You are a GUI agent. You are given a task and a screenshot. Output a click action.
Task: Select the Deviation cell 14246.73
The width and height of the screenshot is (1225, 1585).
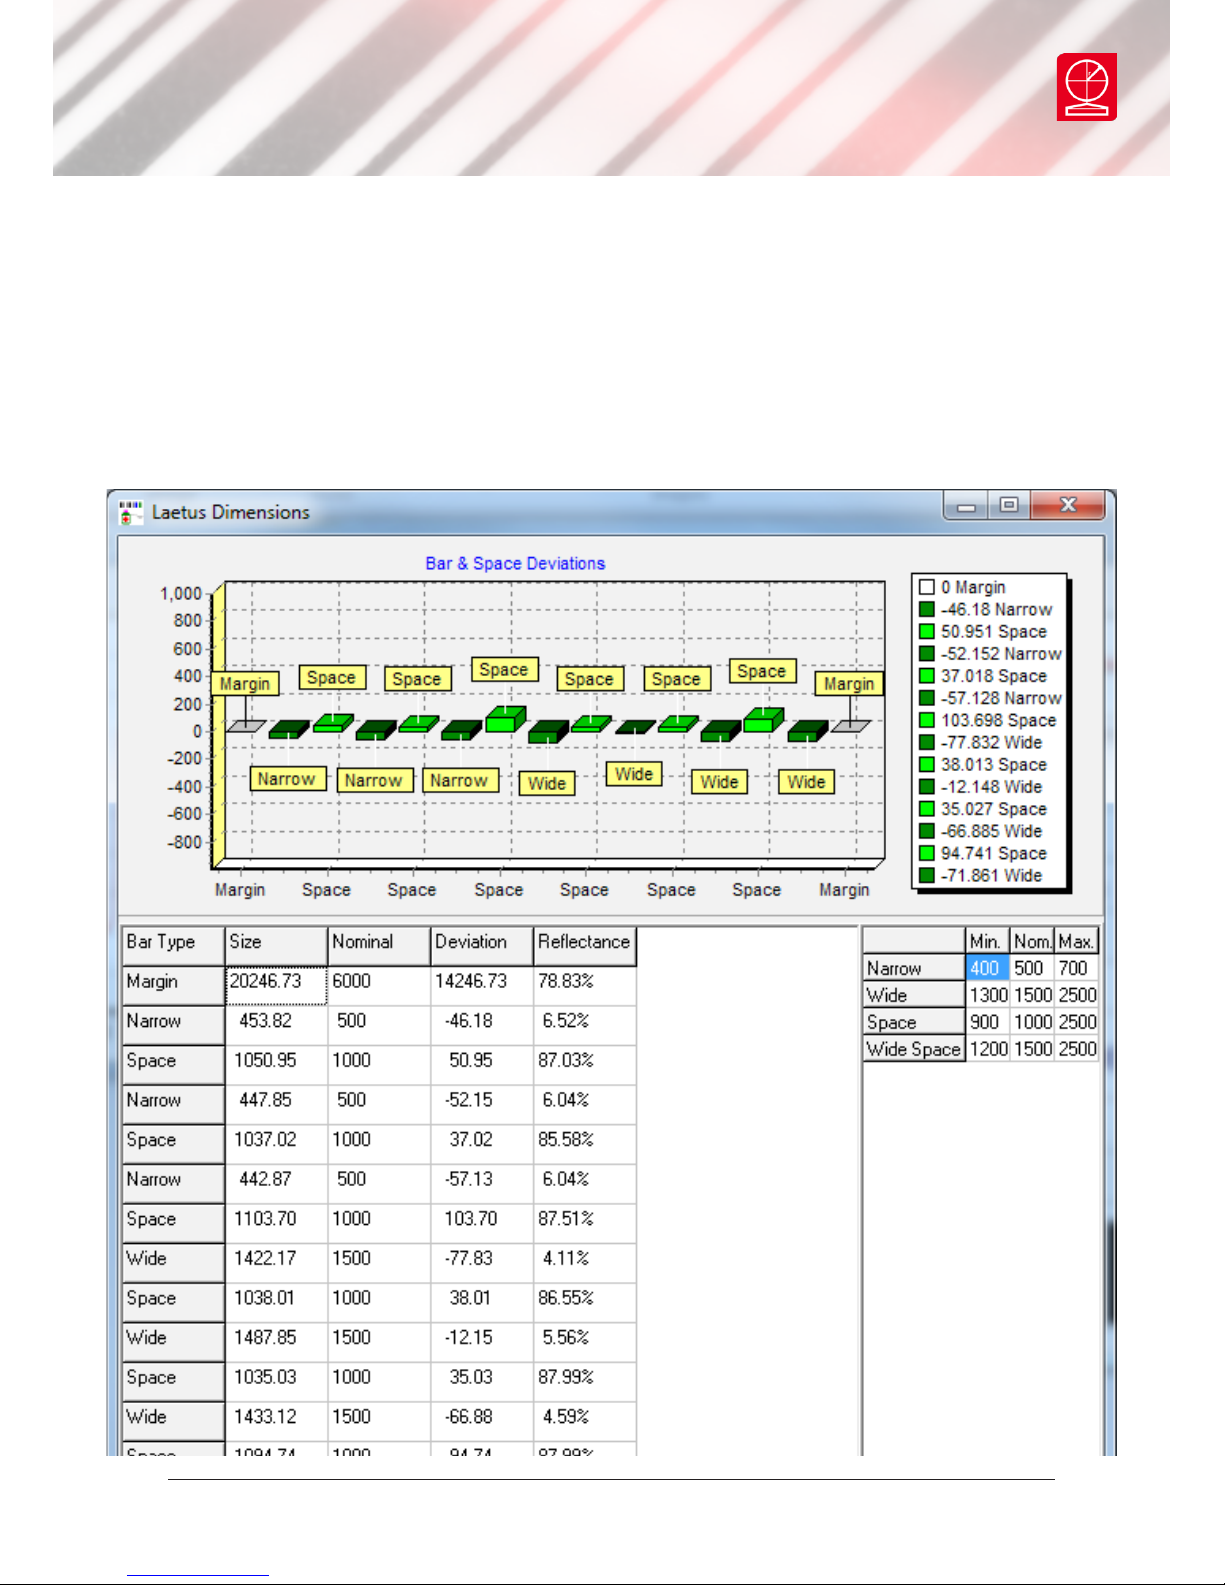(482, 984)
